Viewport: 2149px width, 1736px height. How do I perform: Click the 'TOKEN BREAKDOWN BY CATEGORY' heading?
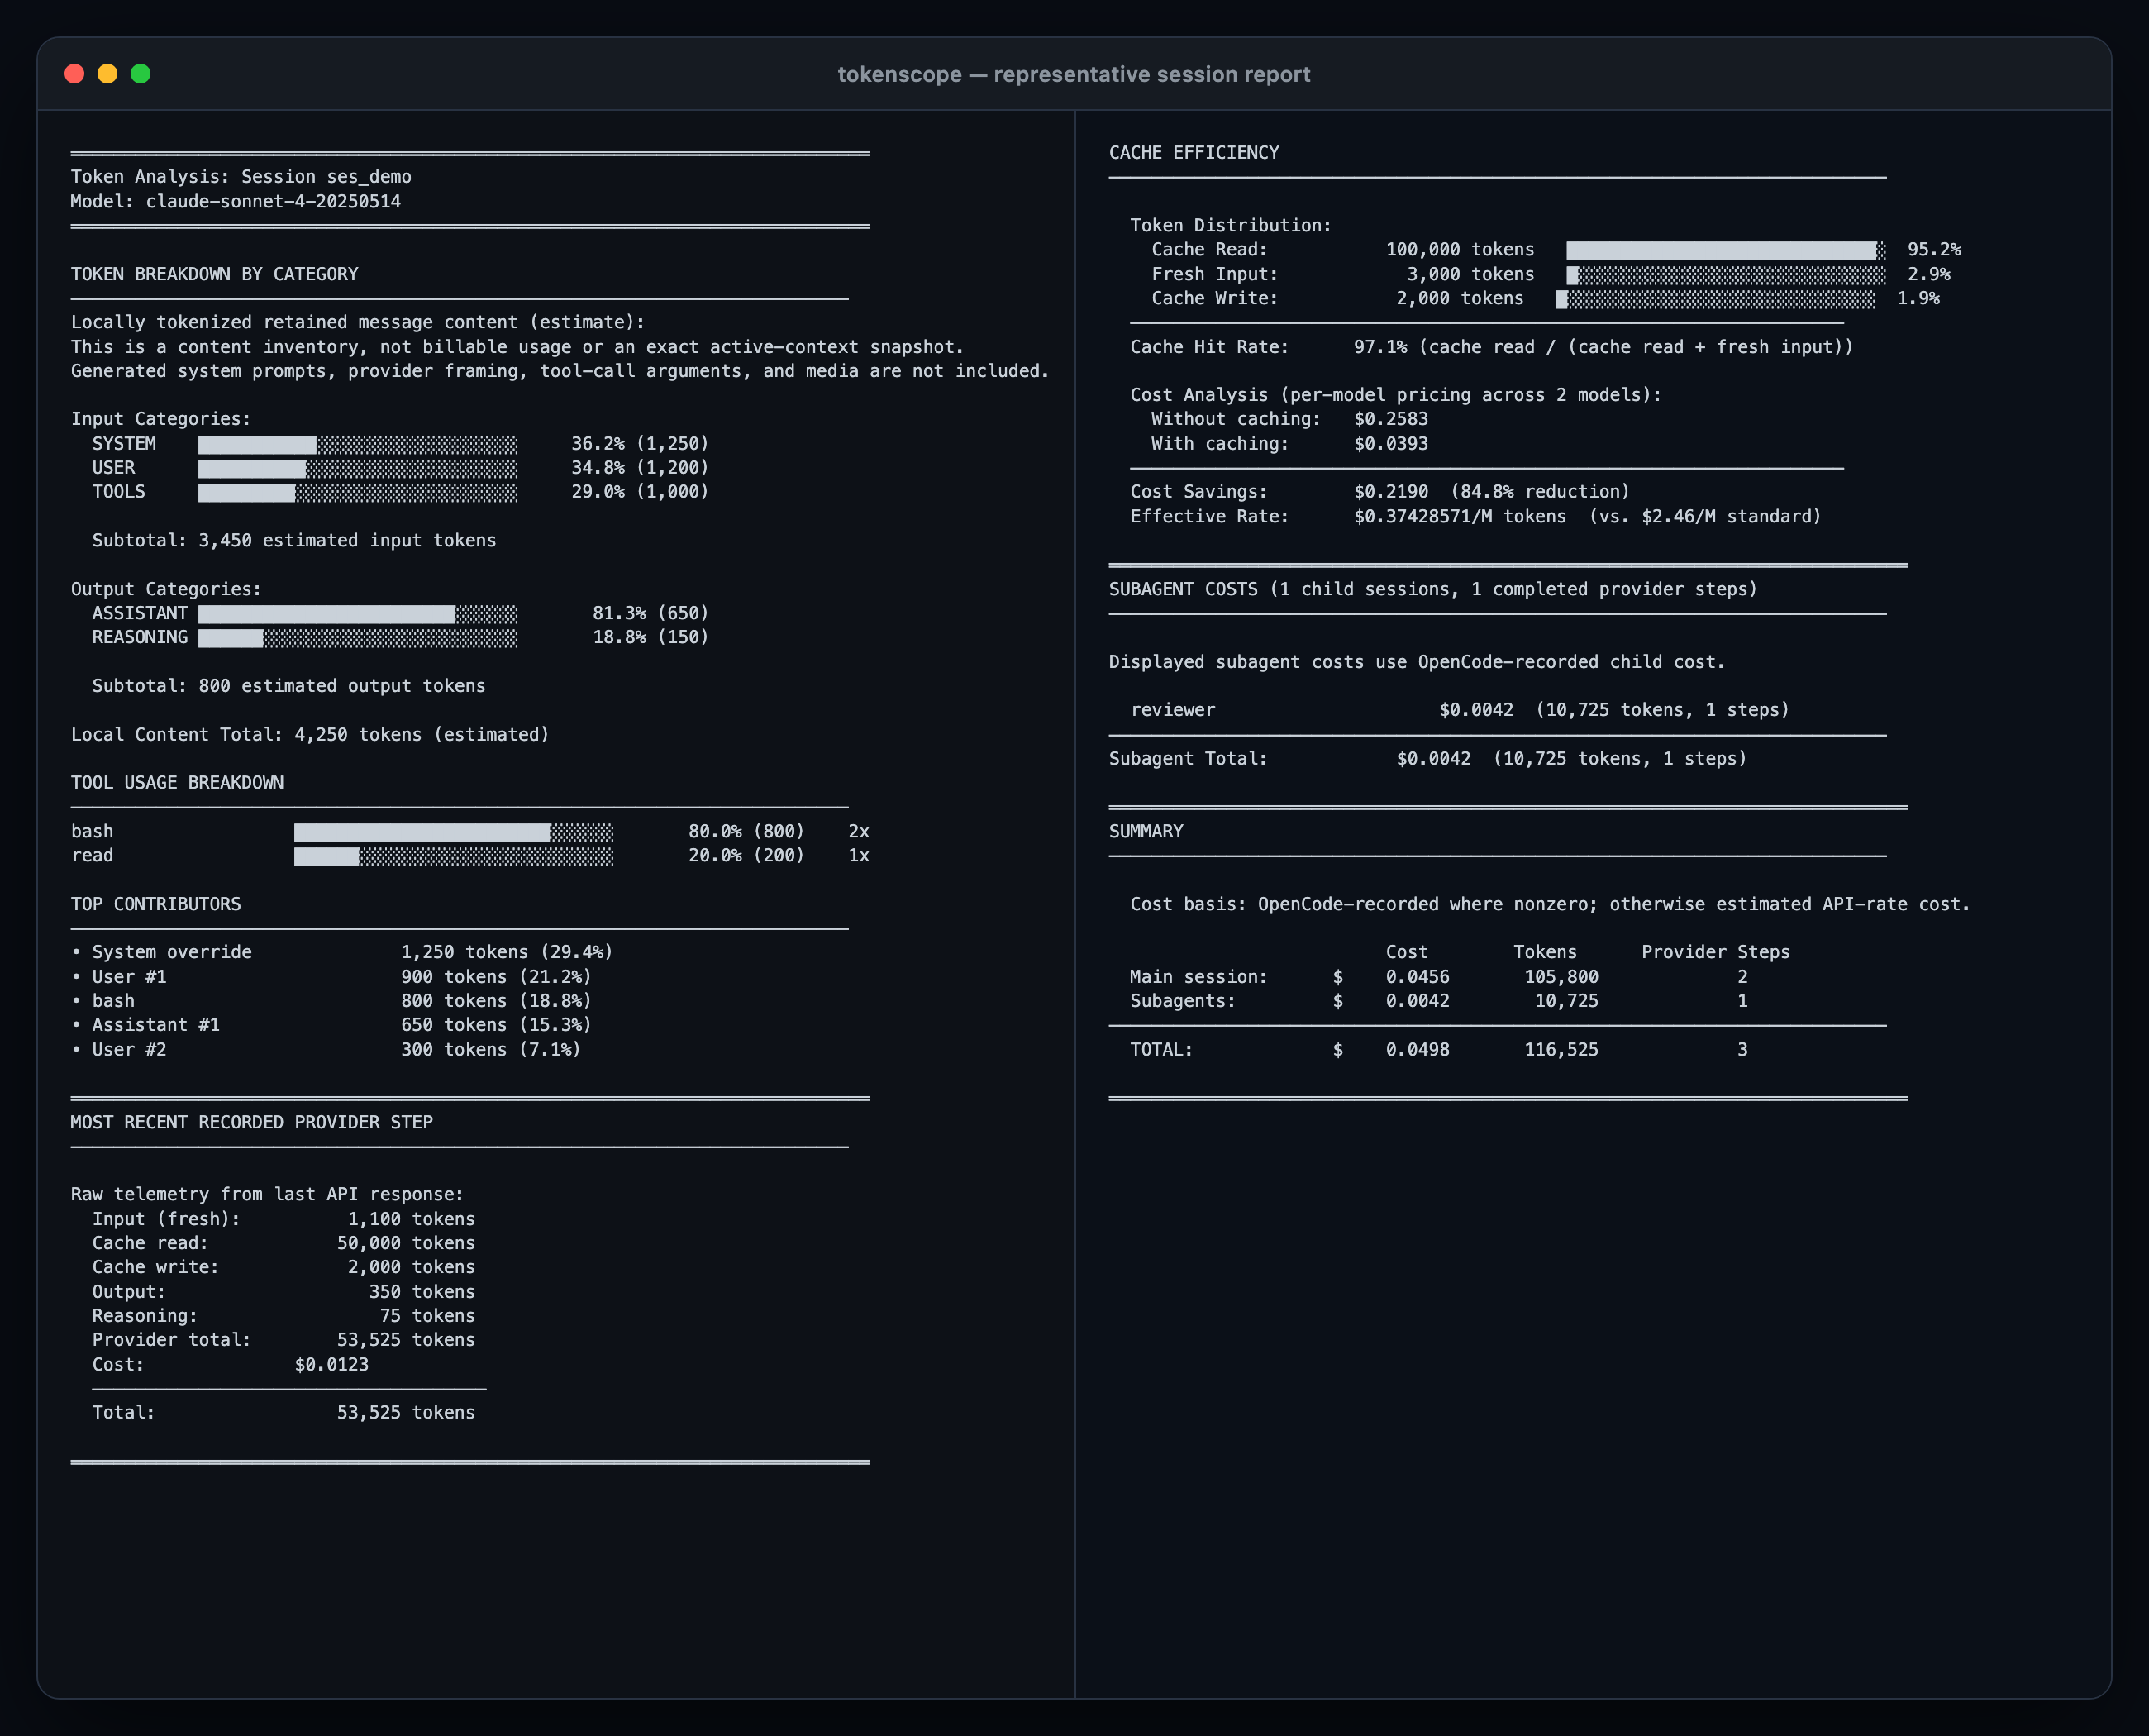pos(214,274)
